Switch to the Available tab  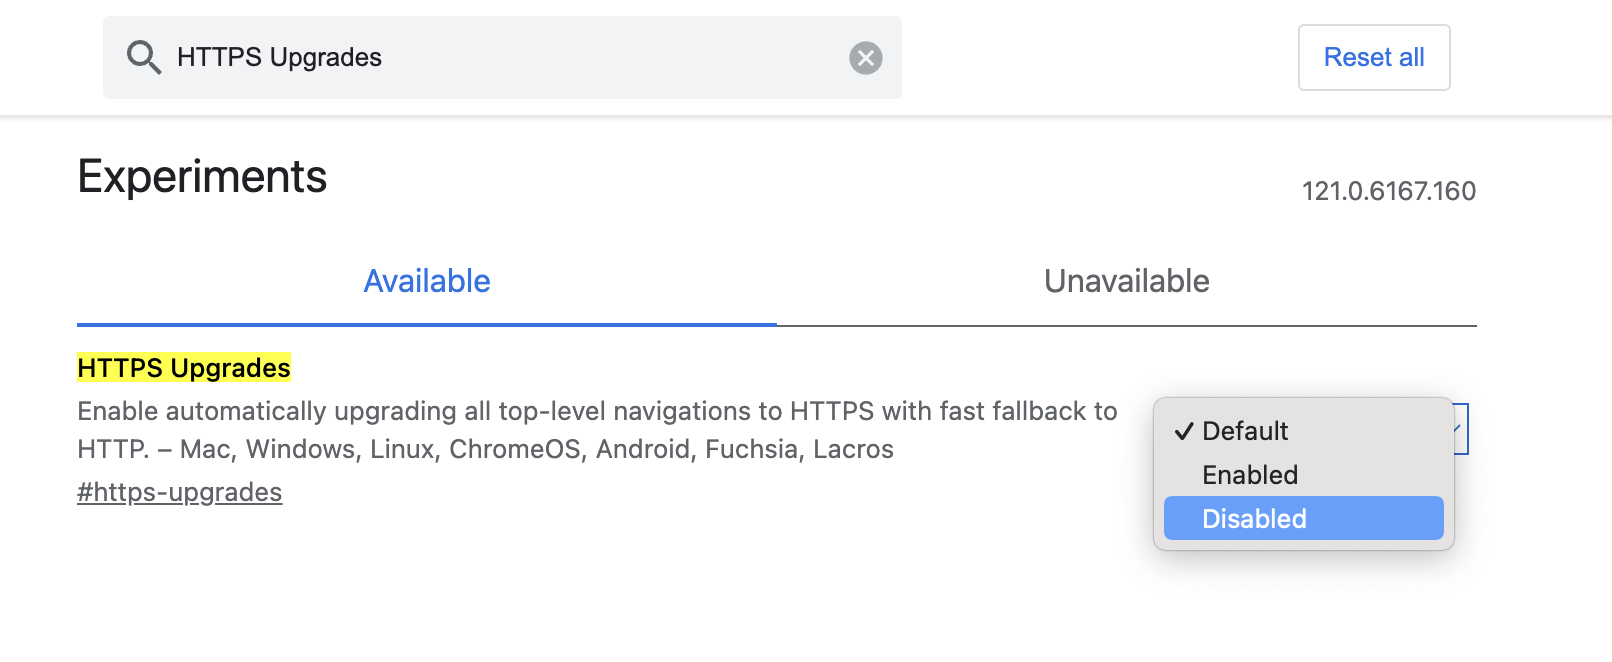tap(427, 281)
